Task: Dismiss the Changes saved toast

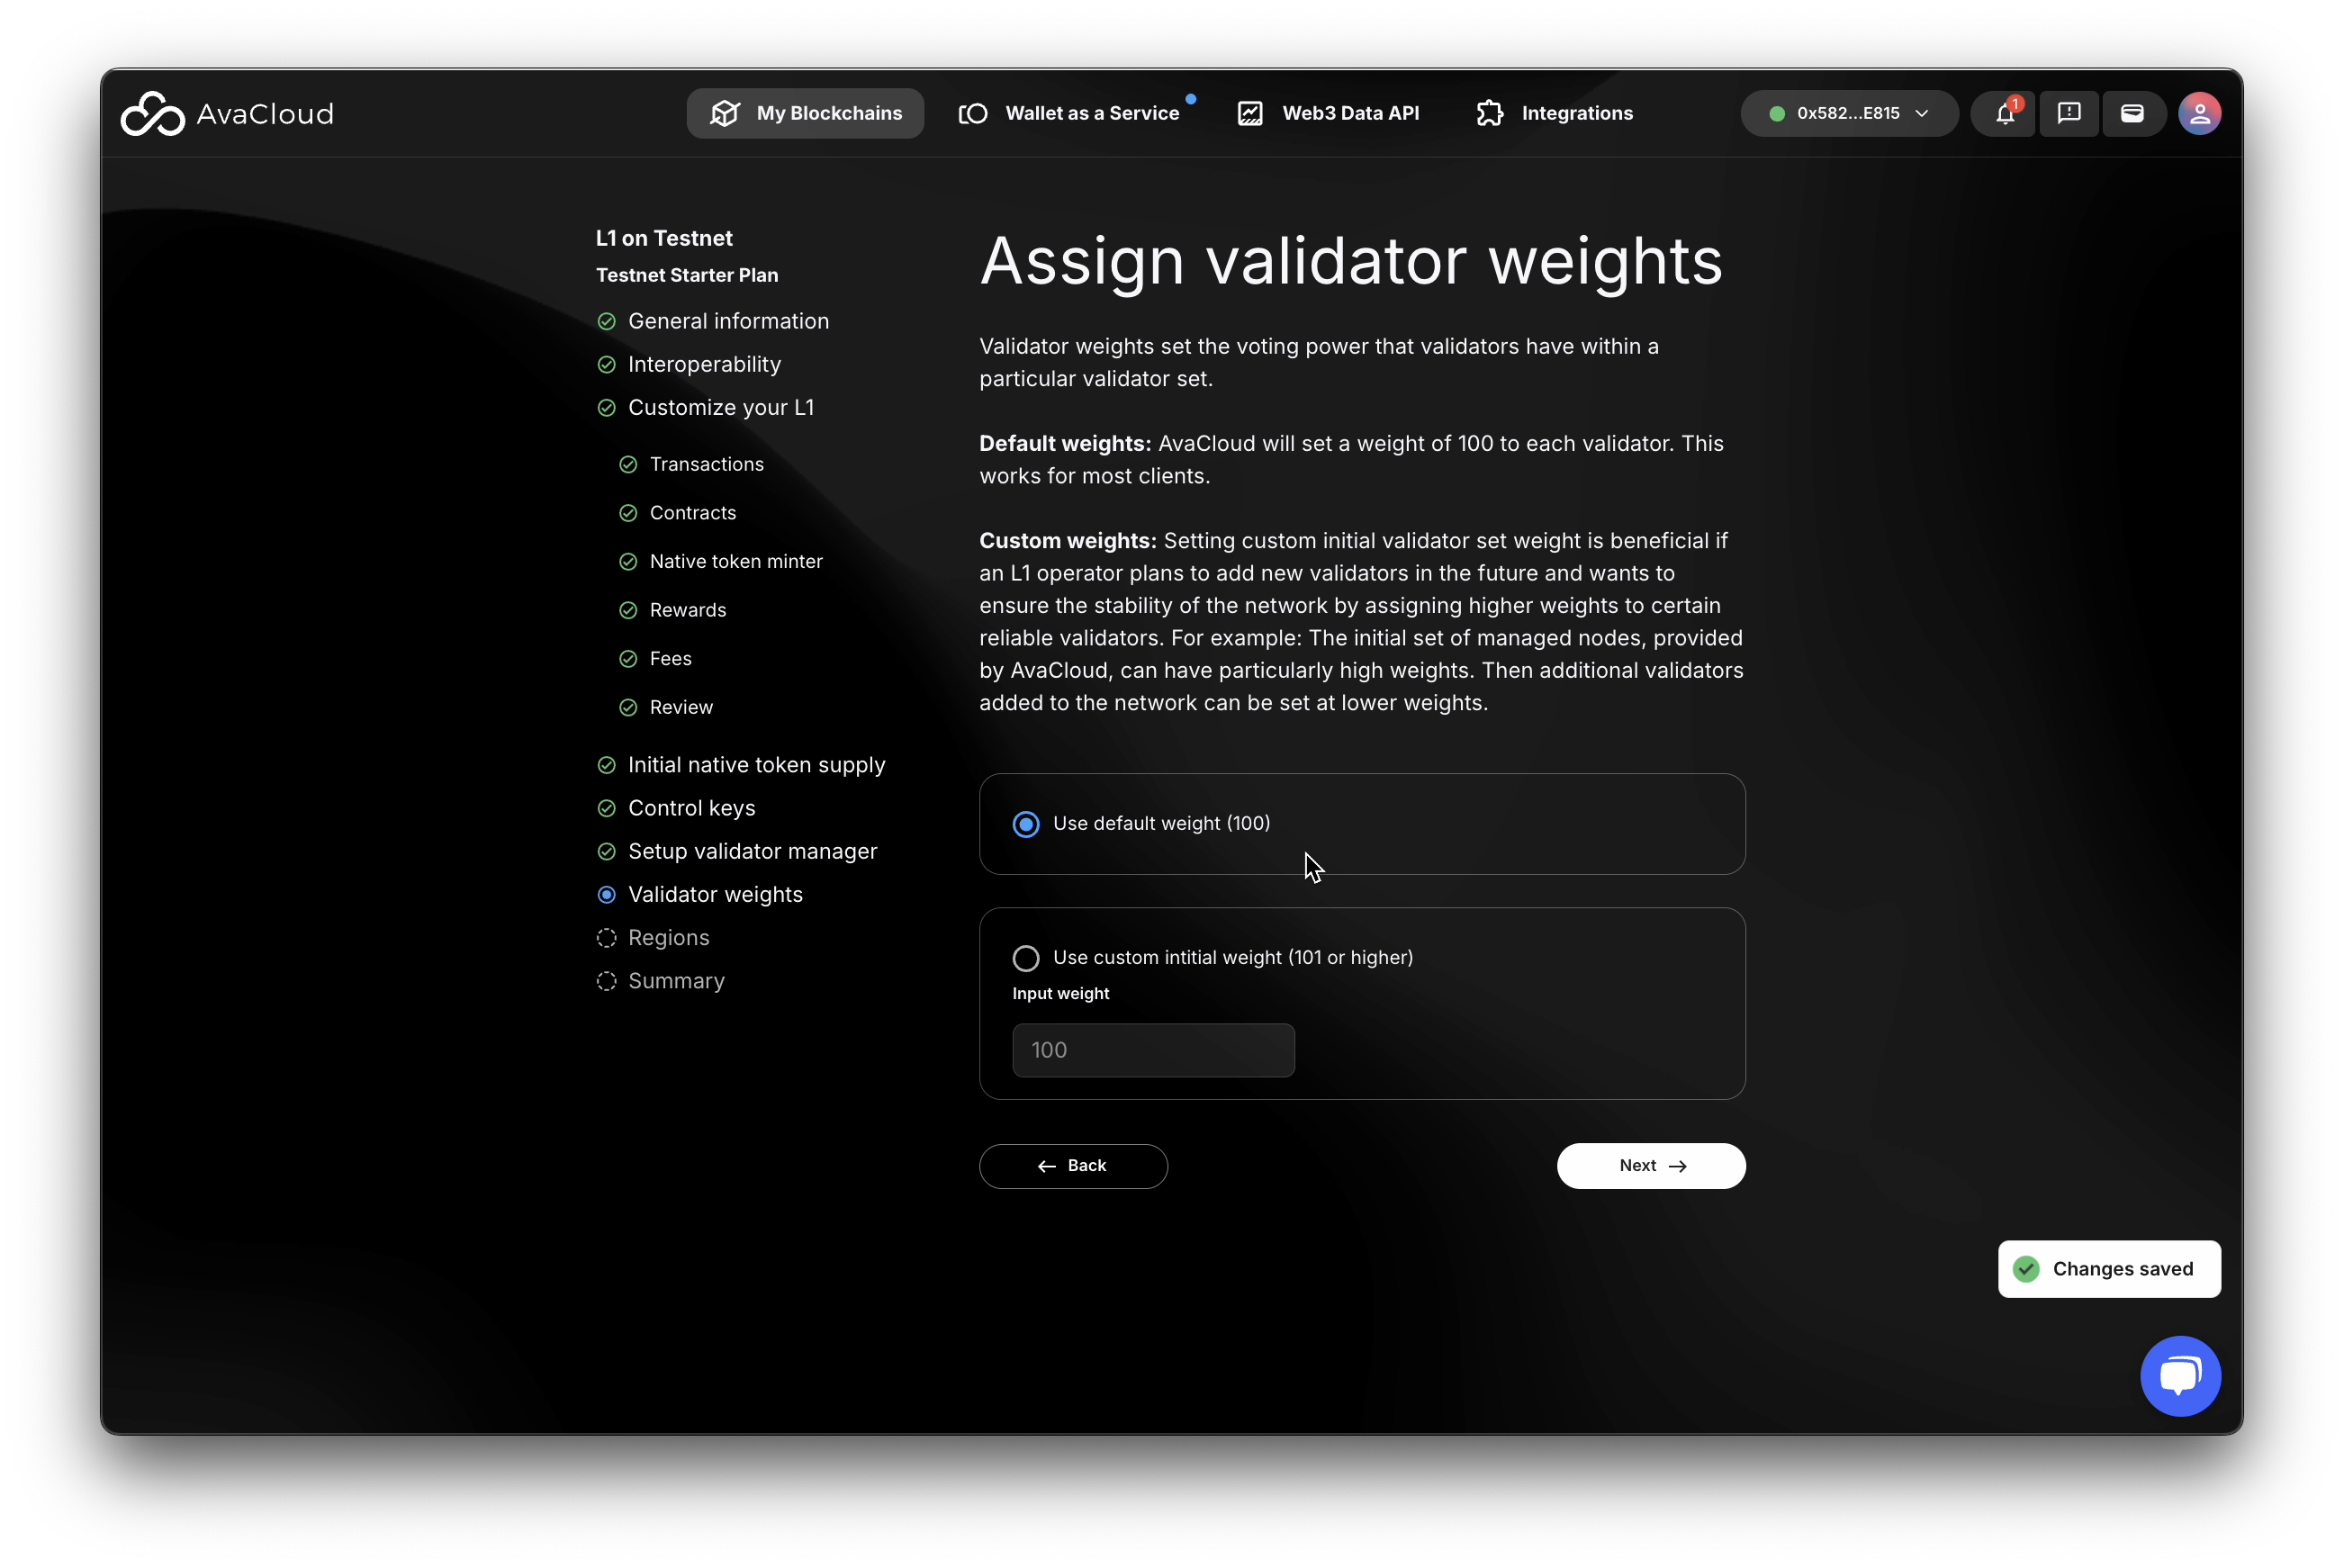Action: pyautogui.click(x=2108, y=1269)
